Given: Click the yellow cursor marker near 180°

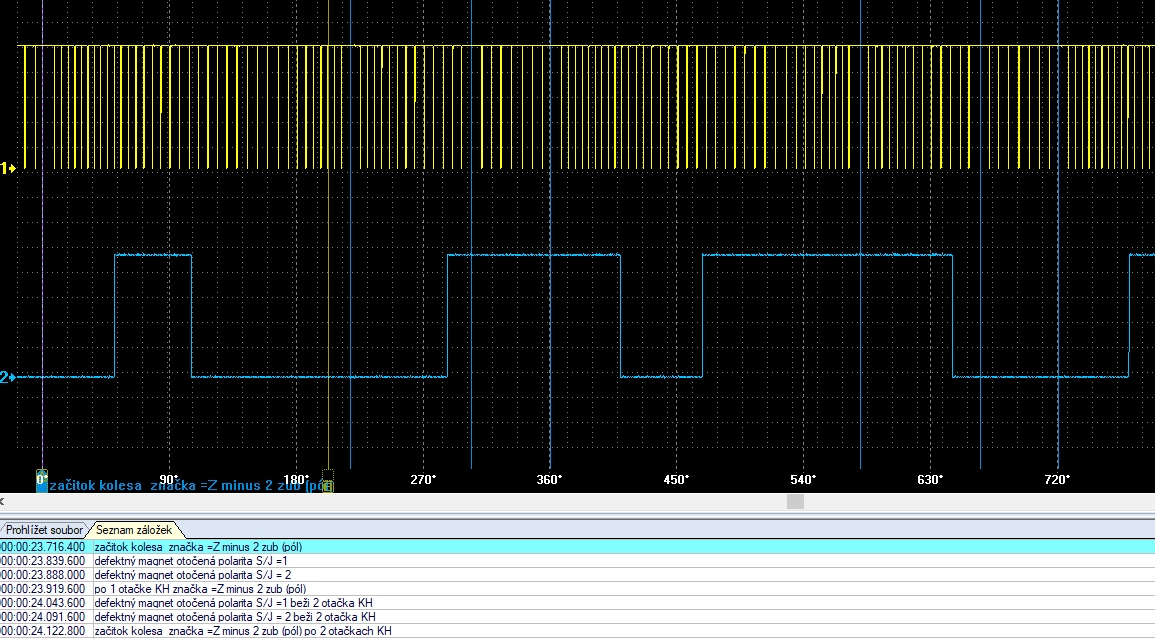Looking at the screenshot, I should (328, 481).
